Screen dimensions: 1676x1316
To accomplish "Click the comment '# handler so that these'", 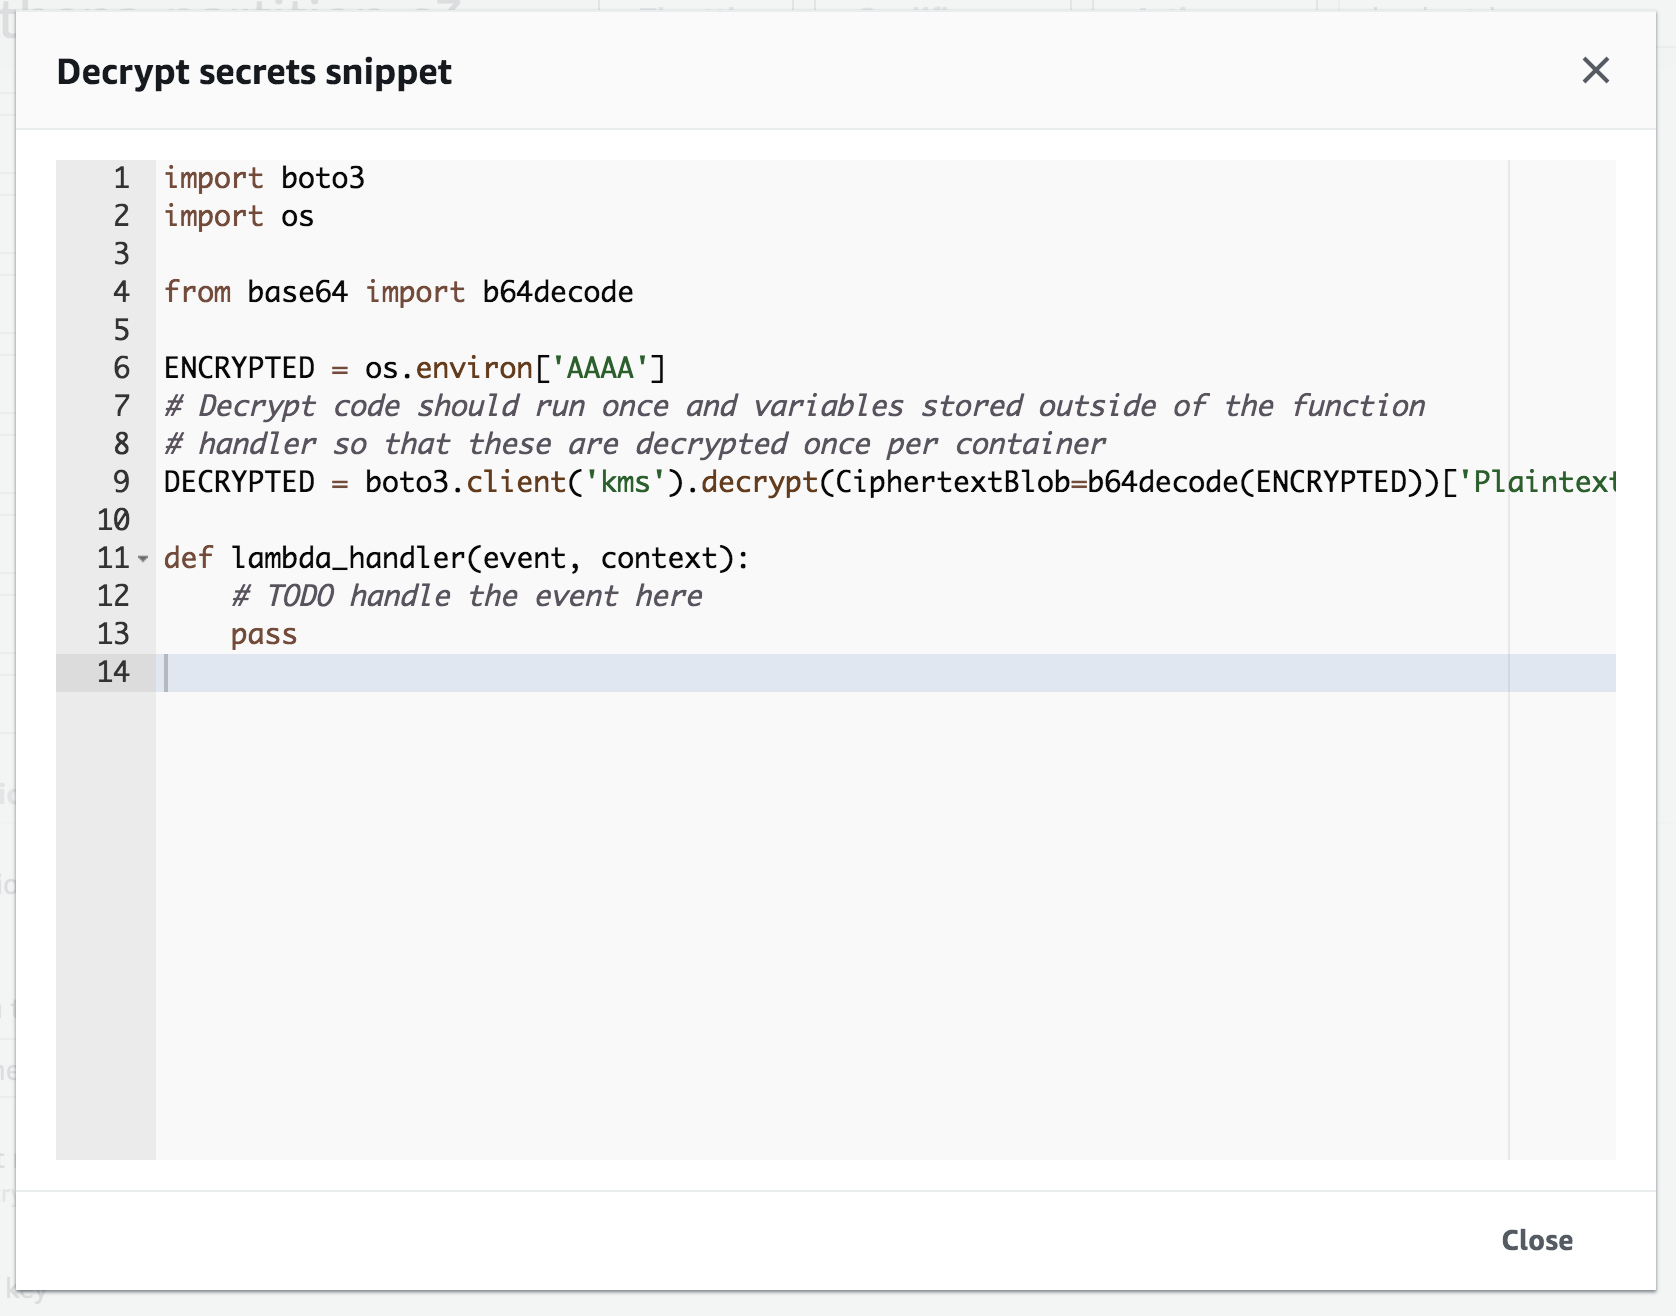I will tap(635, 444).
